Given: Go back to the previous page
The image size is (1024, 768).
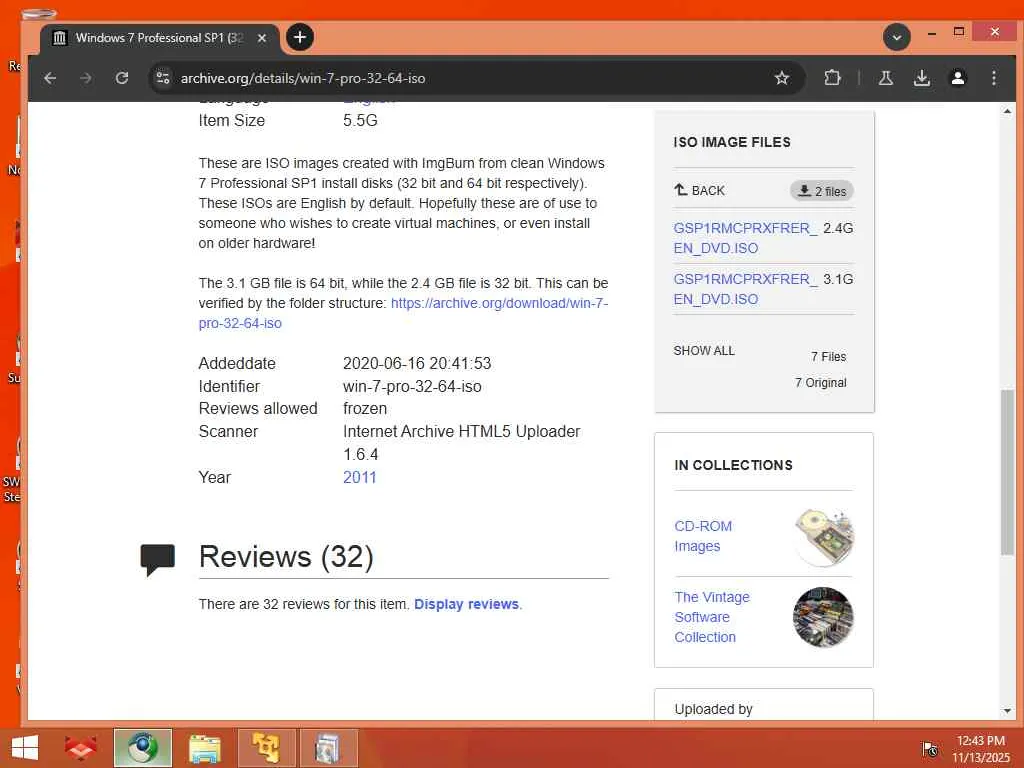Looking at the screenshot, I should click(x=50, y=78).
